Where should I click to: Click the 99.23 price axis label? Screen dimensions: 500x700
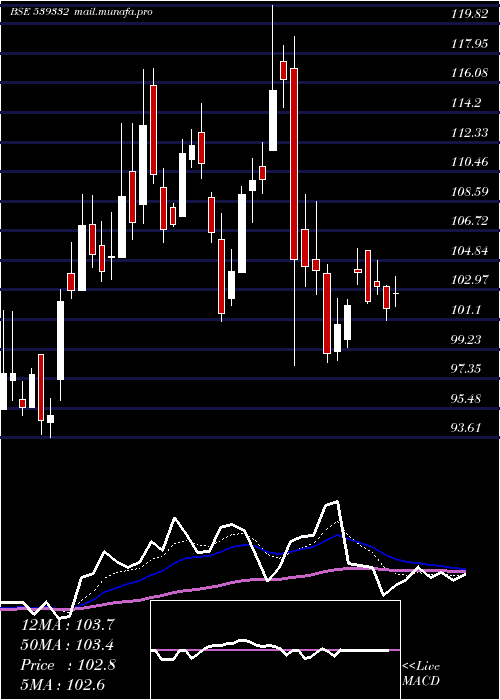pyautogui.click(x=466, y=339)
